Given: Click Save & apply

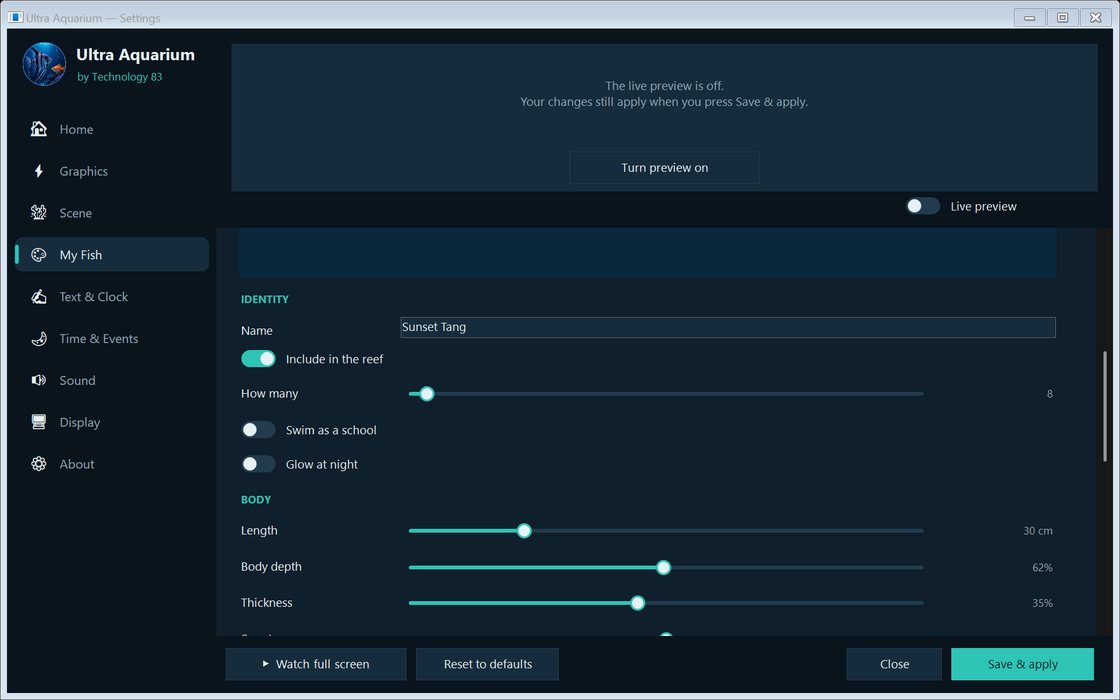Looking at the screenshot, I should click(x=1022, y=664).
